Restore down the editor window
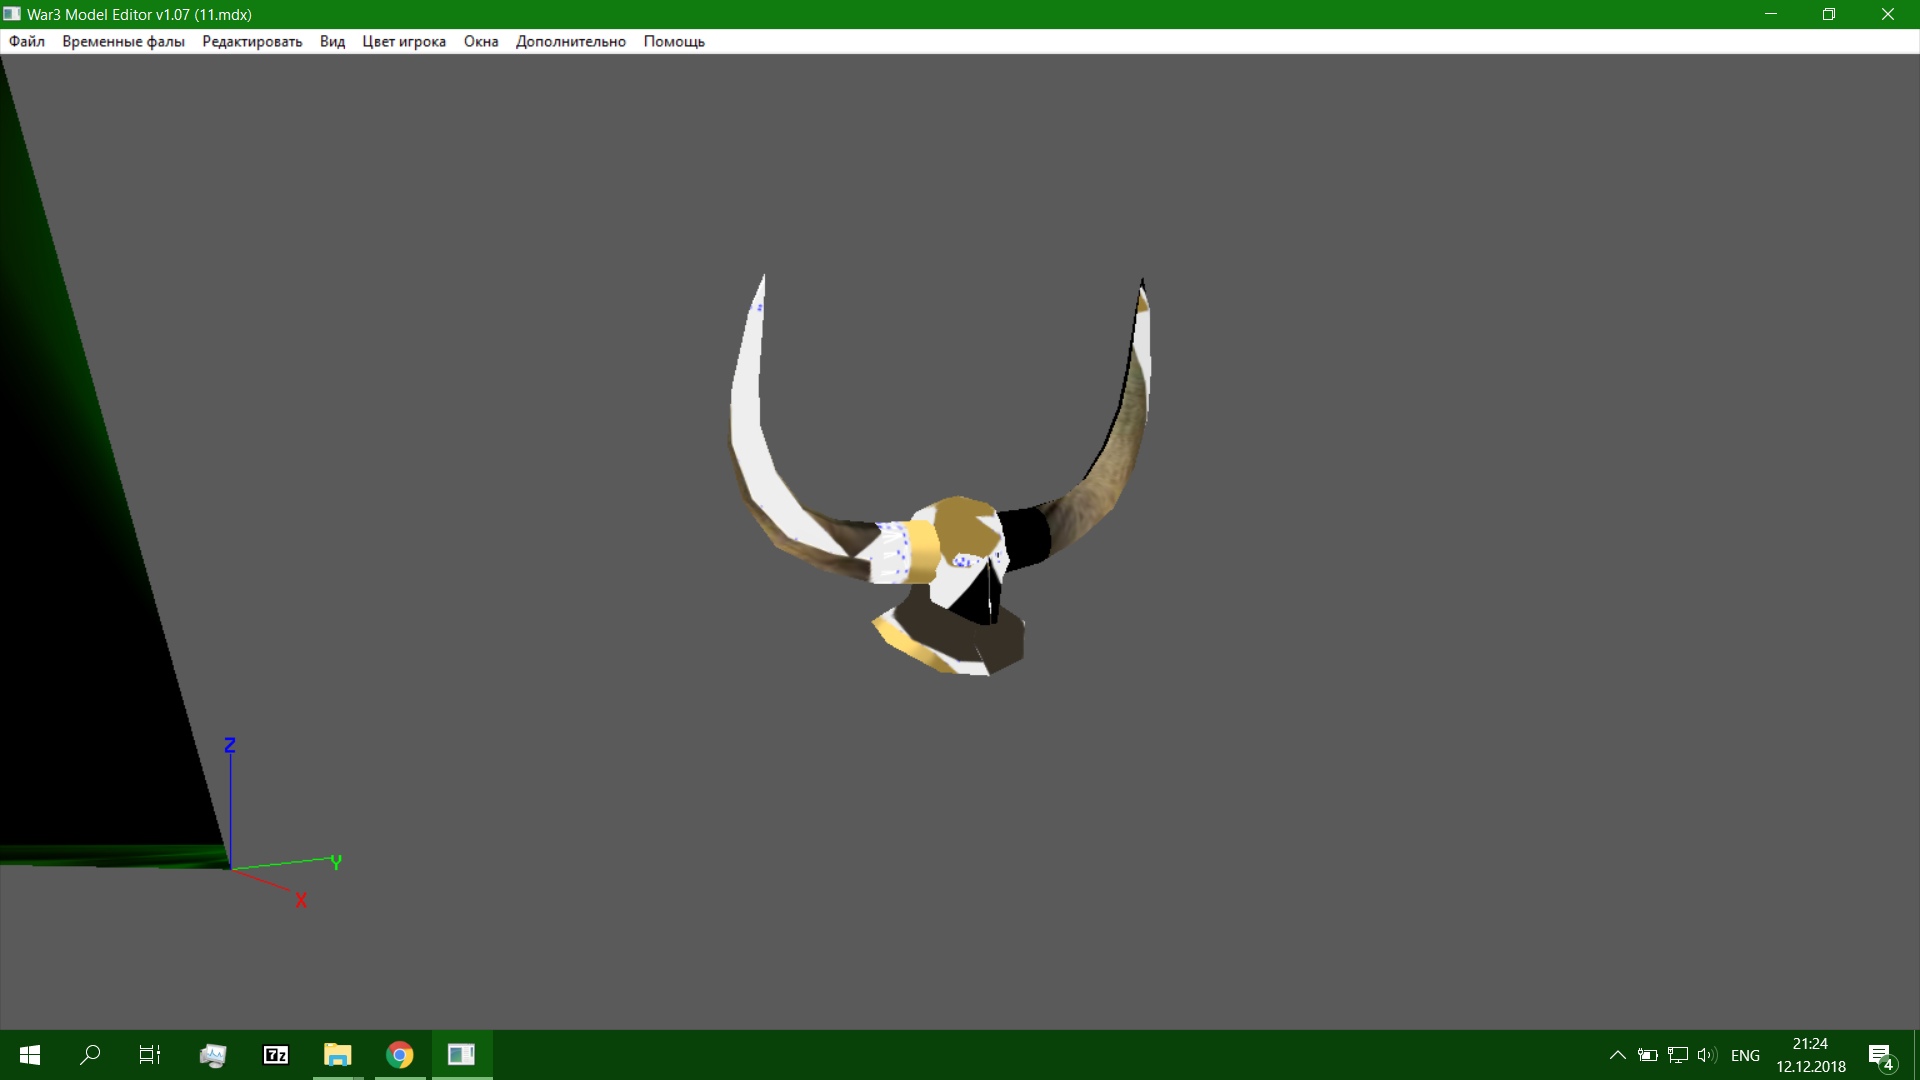The height and width of the screenshot is (1080, 1920). (1829, 14)
